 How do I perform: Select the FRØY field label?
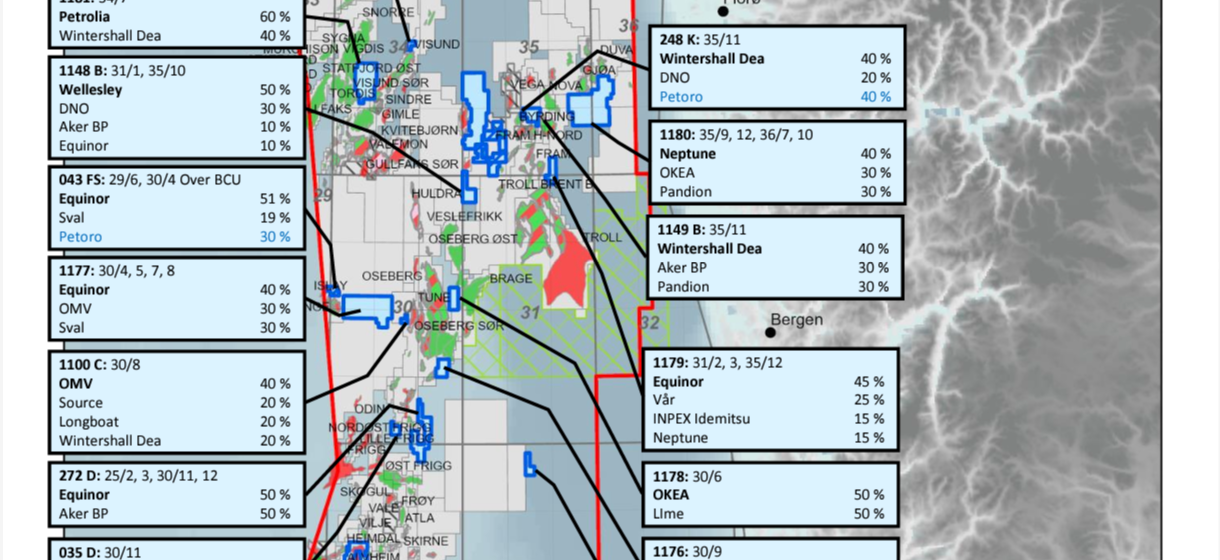[419, 500]
